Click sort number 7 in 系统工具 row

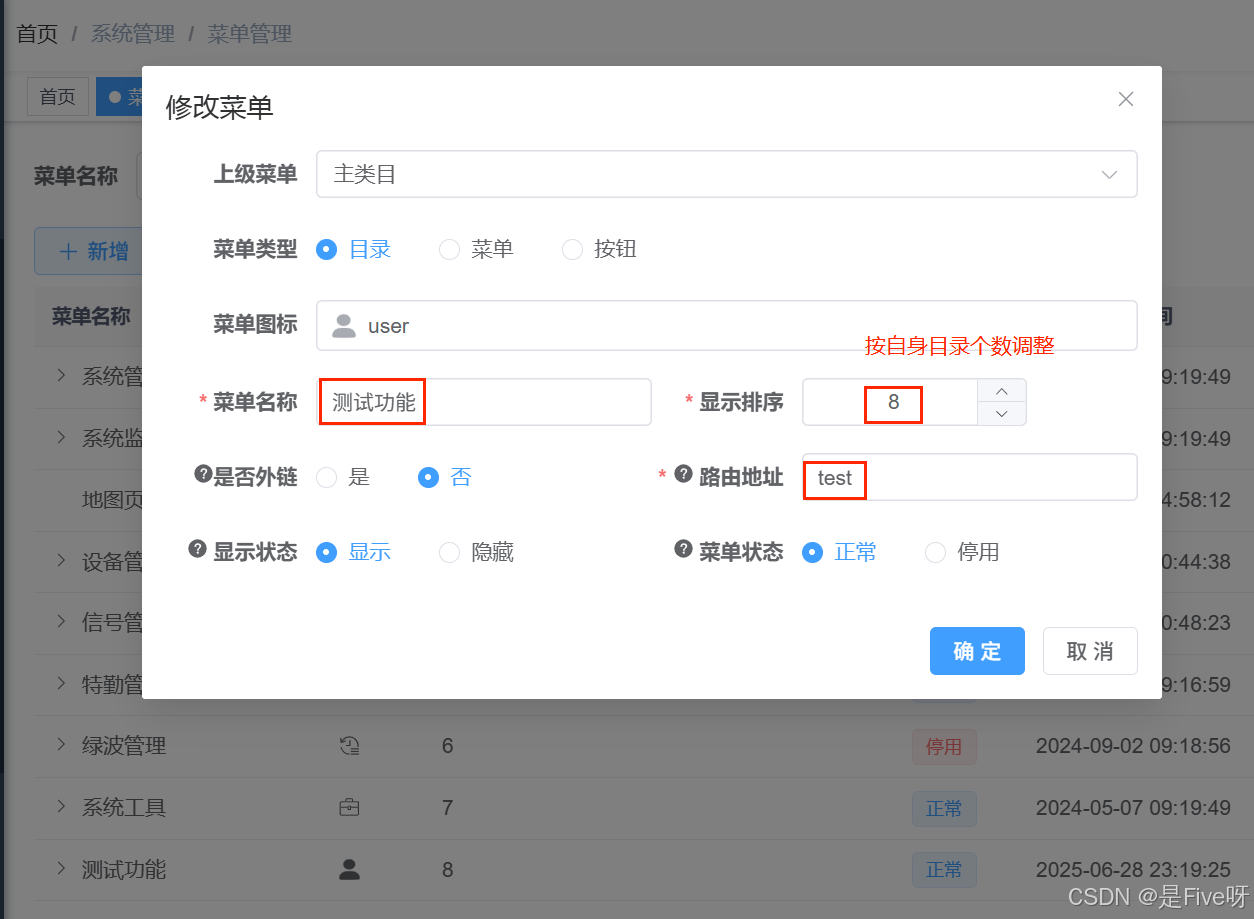point(447,808)
